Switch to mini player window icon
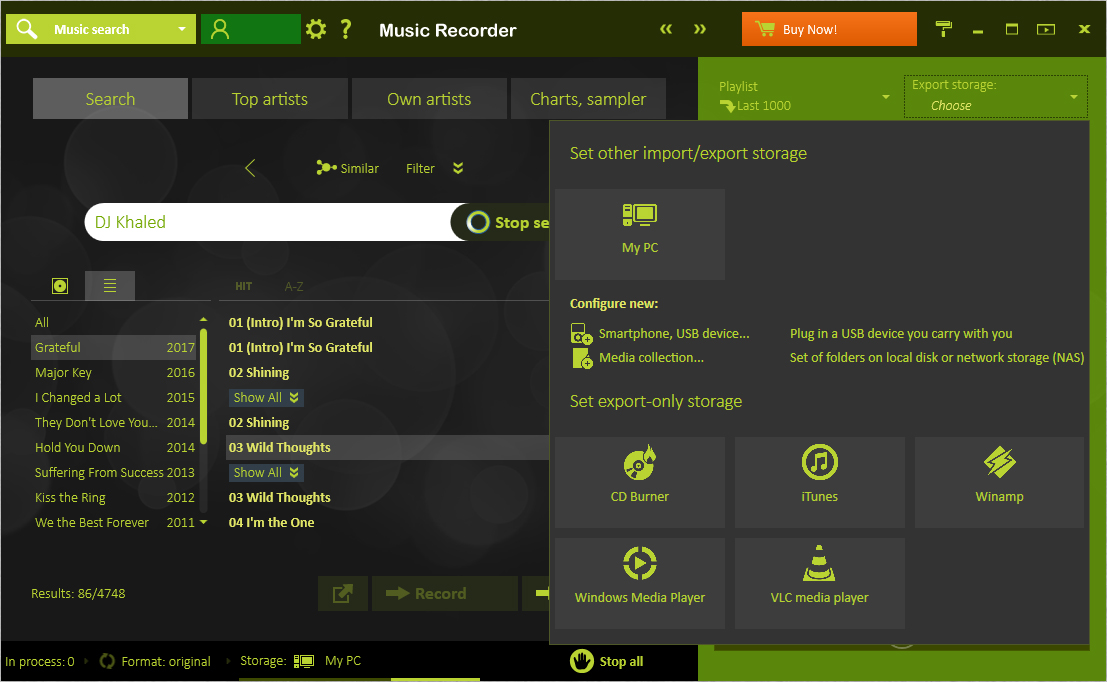This screenshot has width=1107, height=682. (x=1046, y=29)
